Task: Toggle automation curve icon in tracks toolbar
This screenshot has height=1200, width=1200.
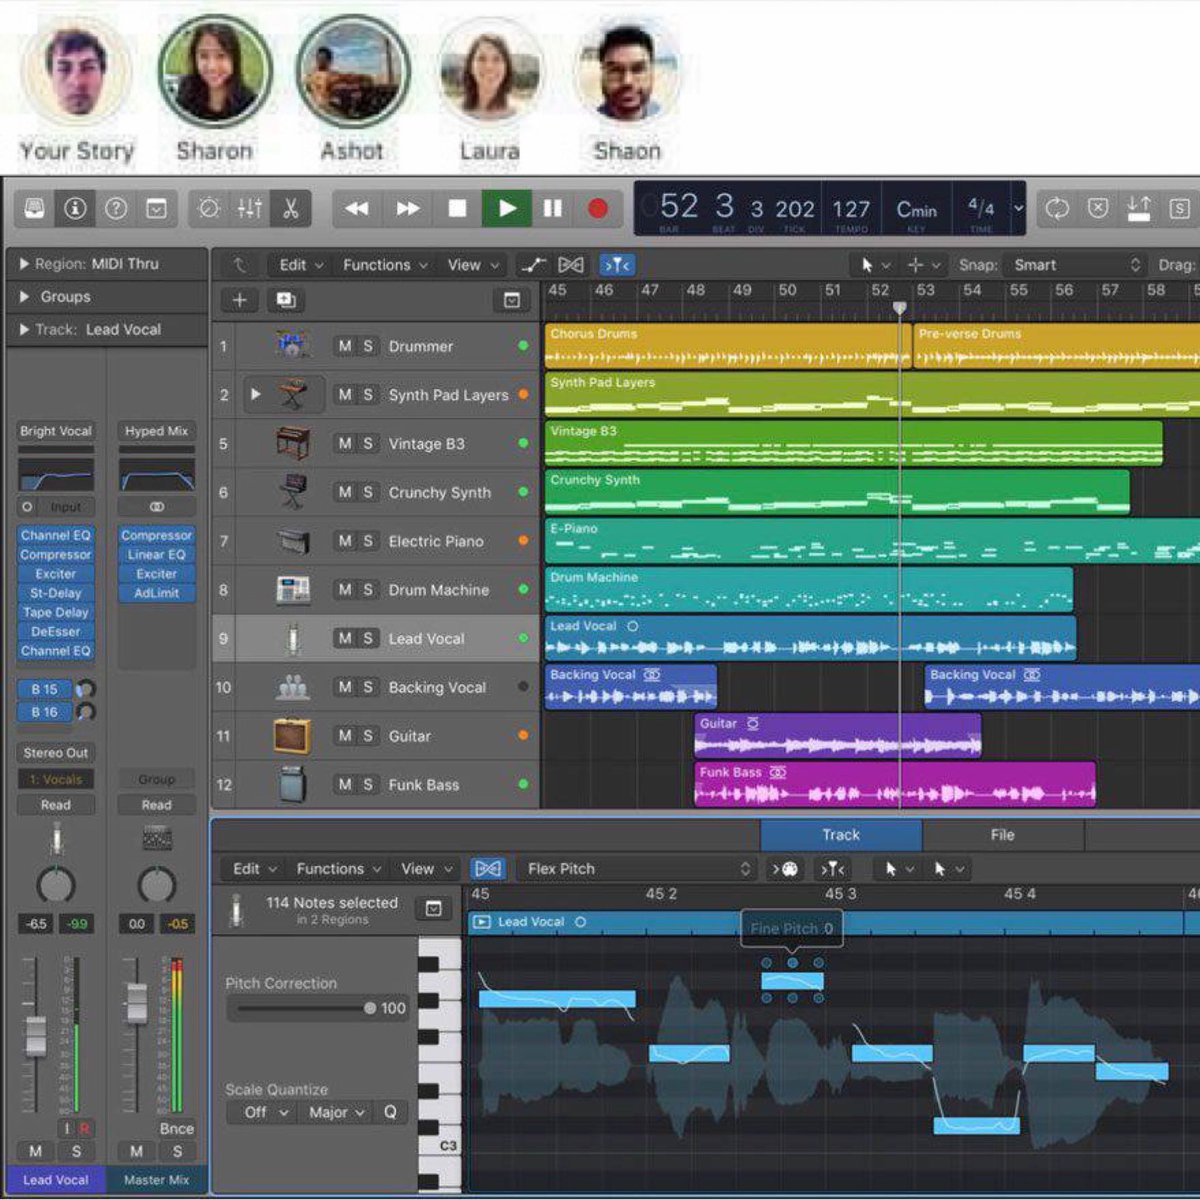Action: point(534,265)
